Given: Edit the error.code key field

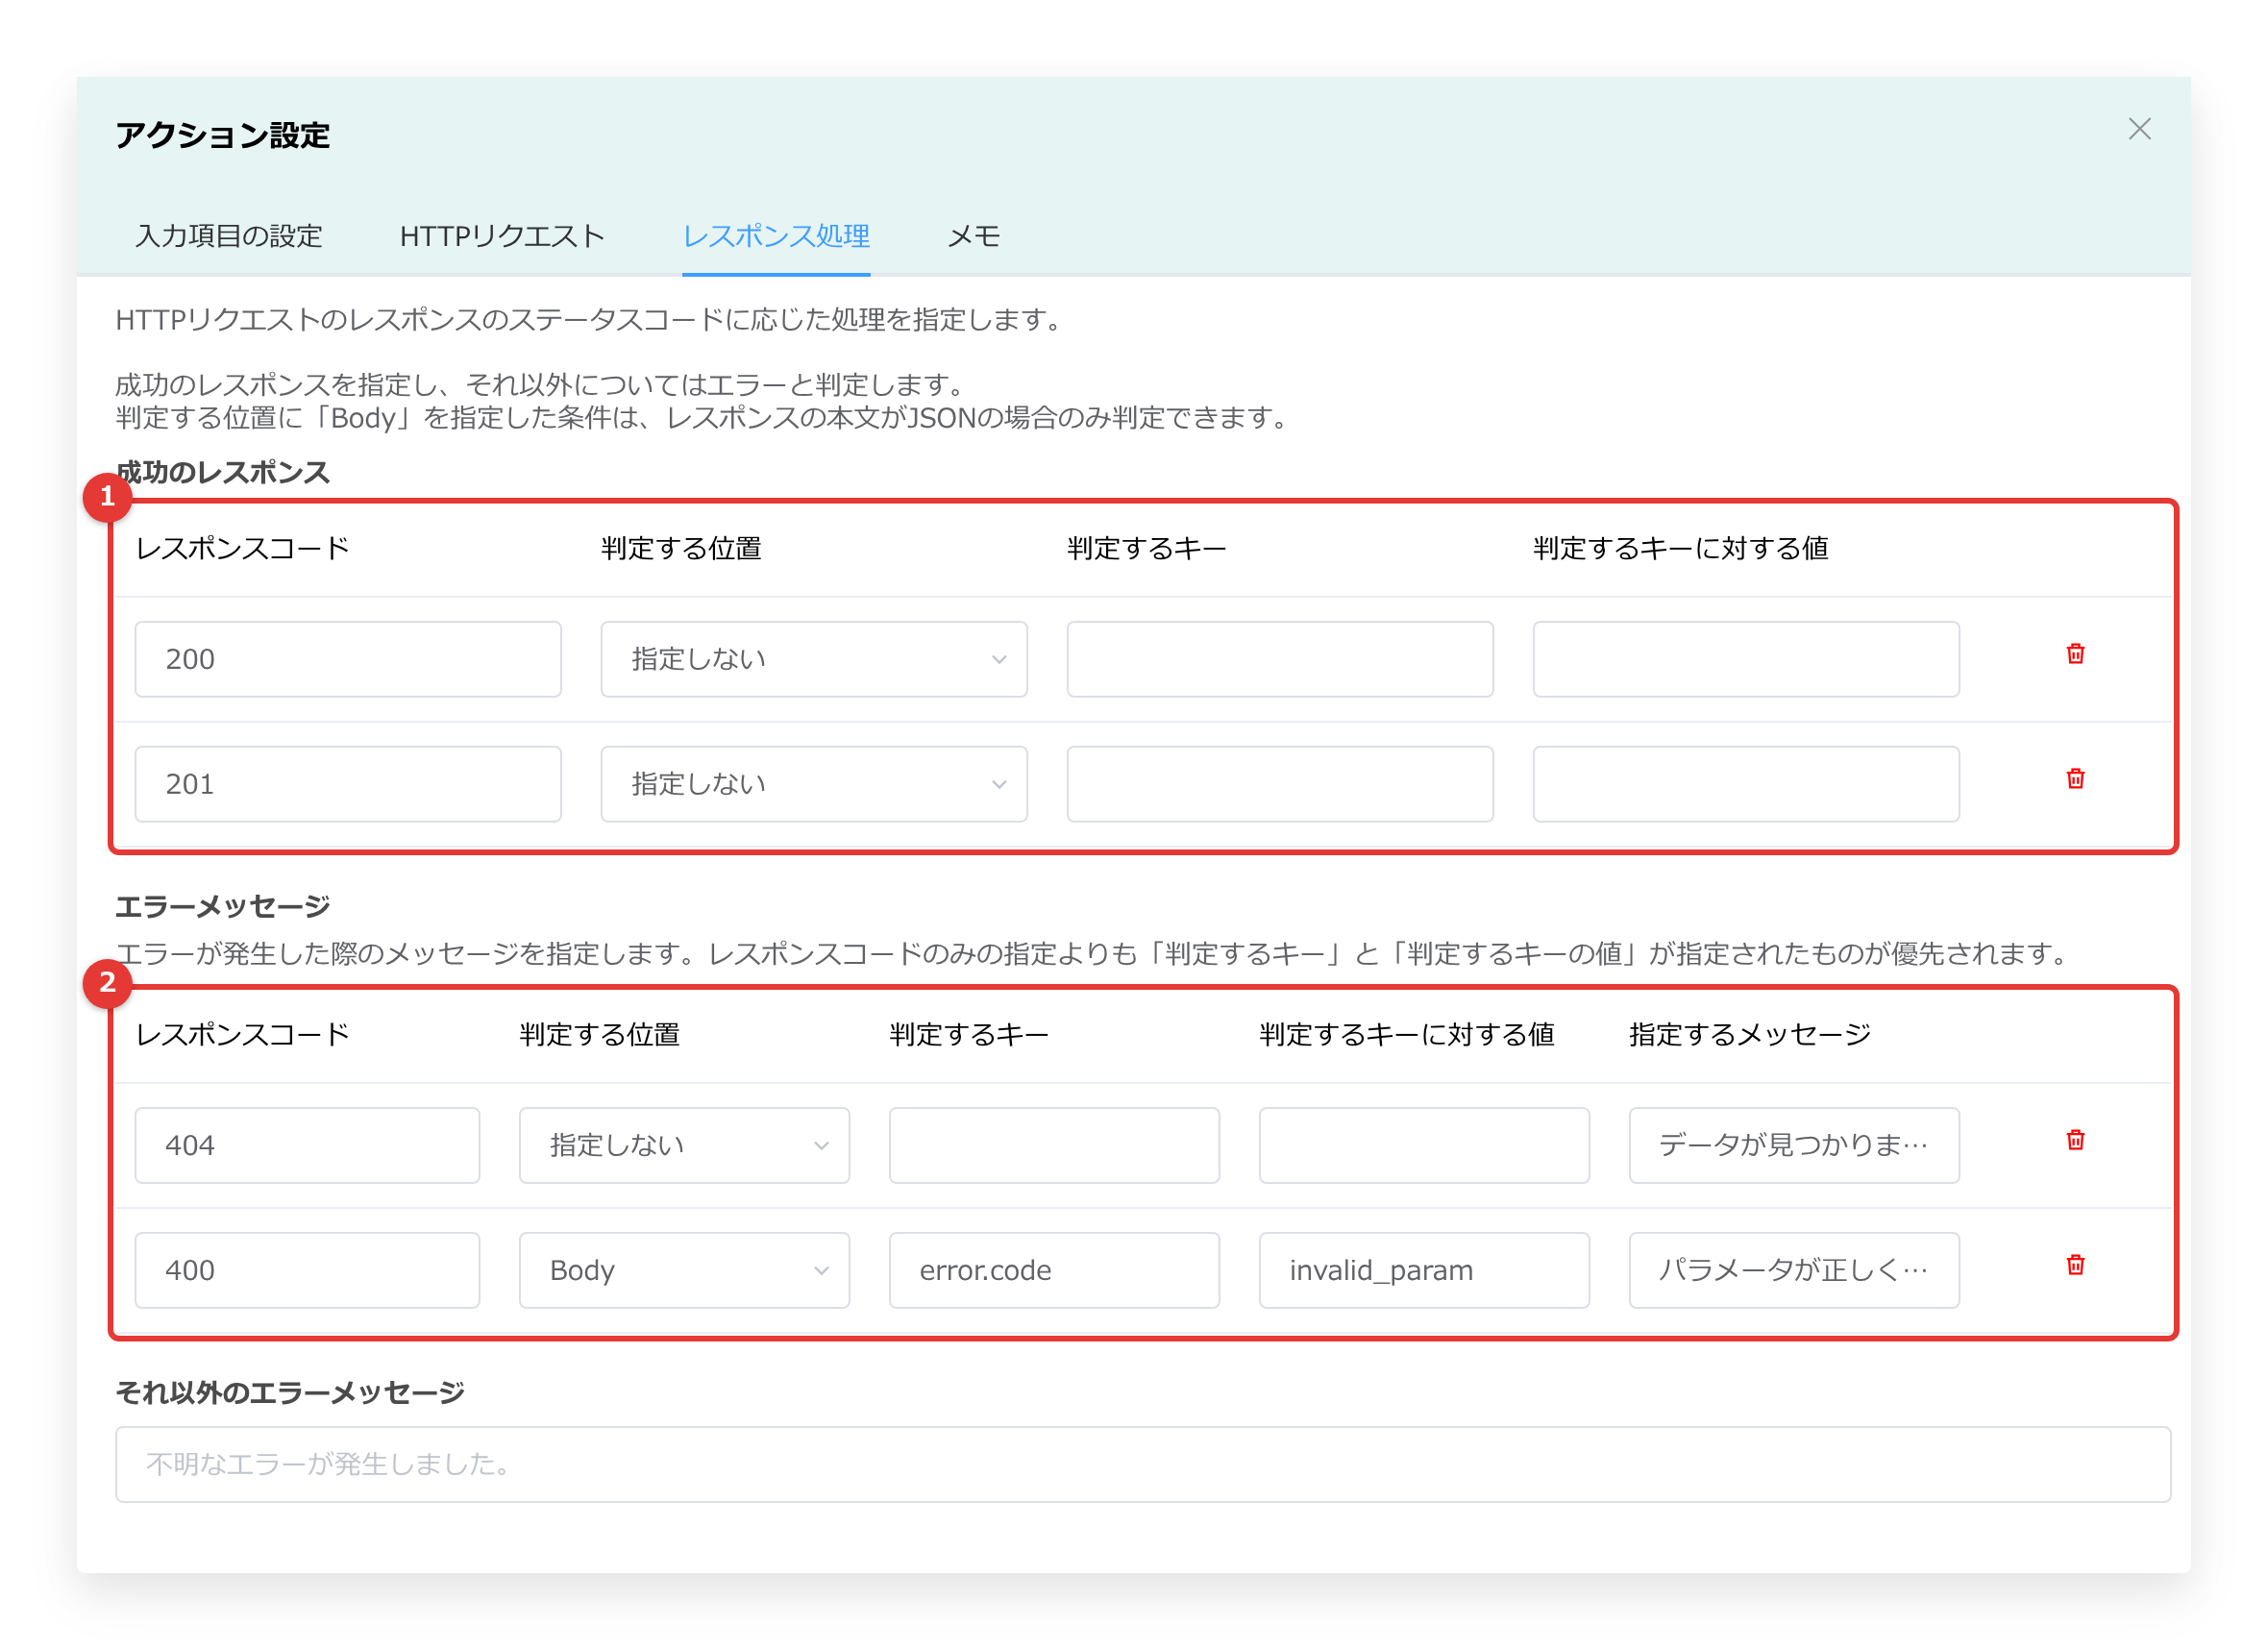Looking at the screenshot, I should click(x=1054, y=1270).
